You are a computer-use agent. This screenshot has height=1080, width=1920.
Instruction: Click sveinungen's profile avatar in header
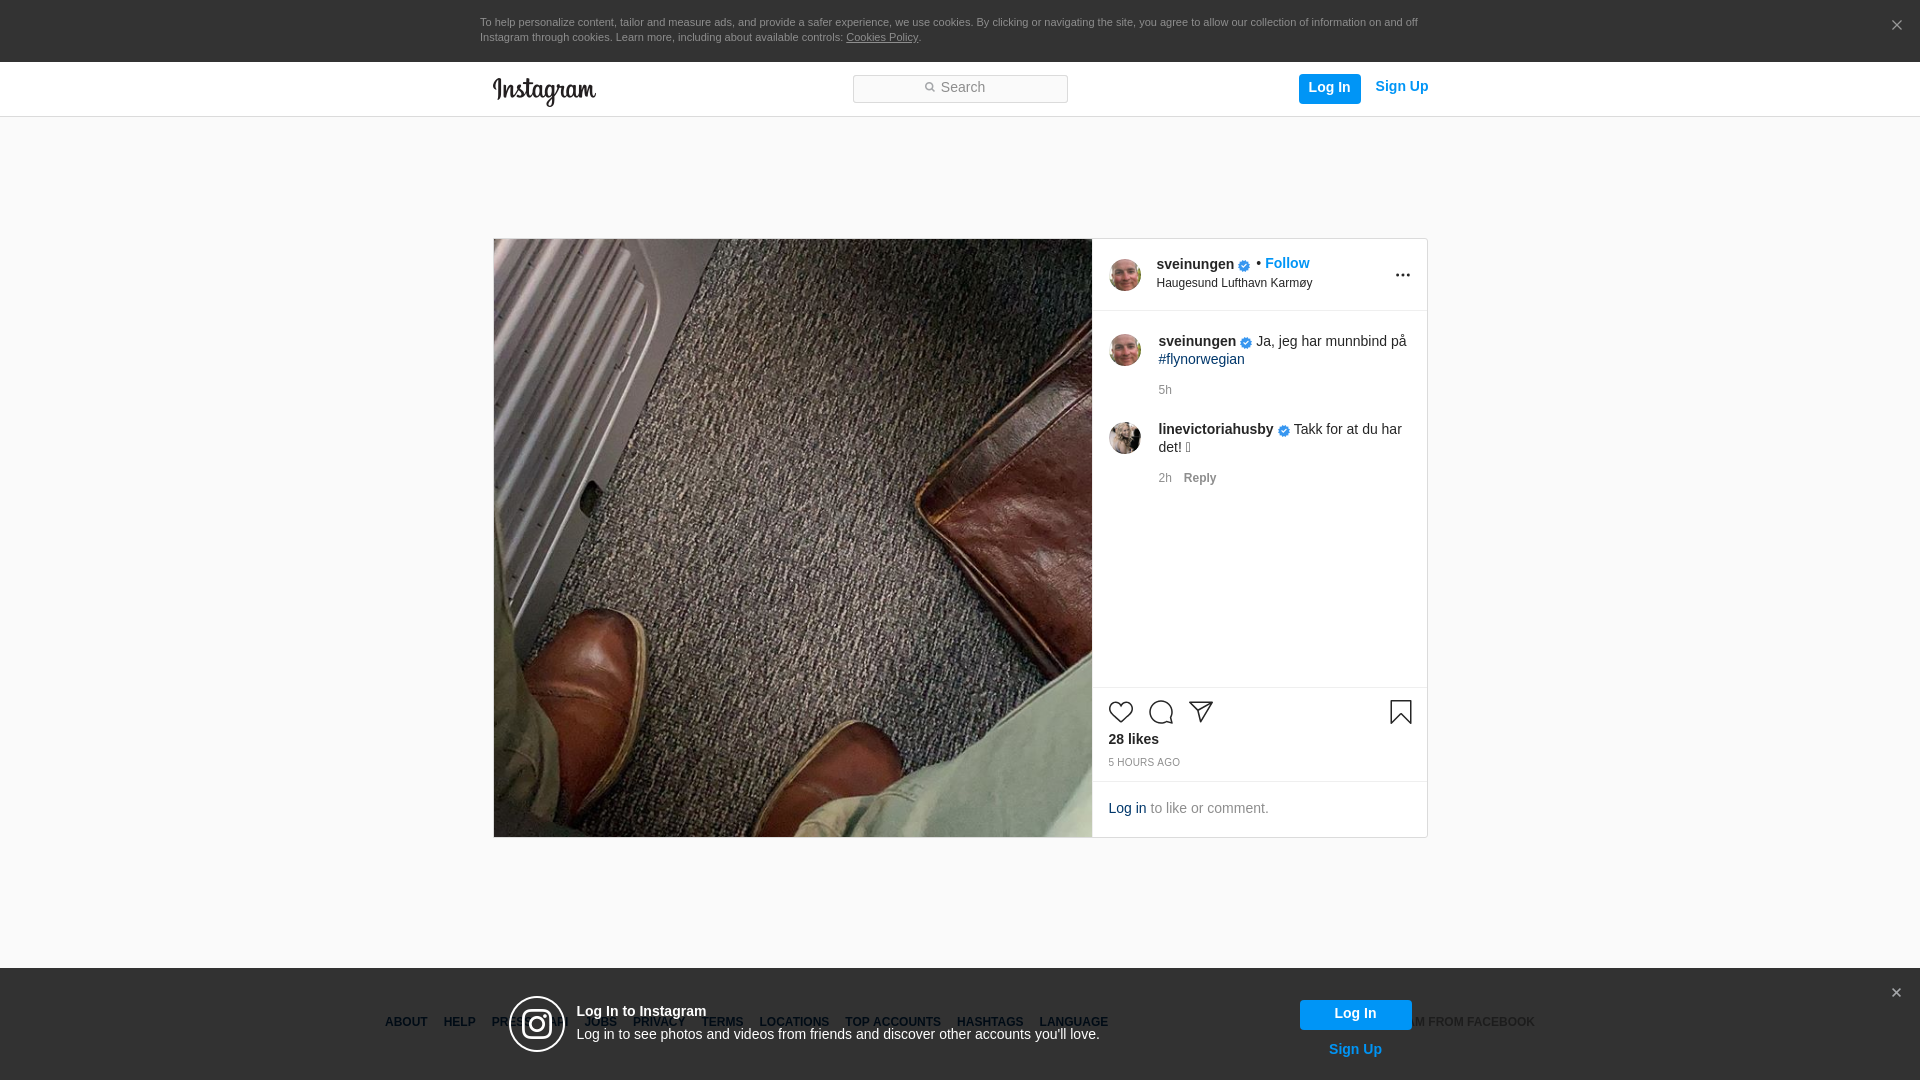pyautogui.click(x=1124, y=275)
